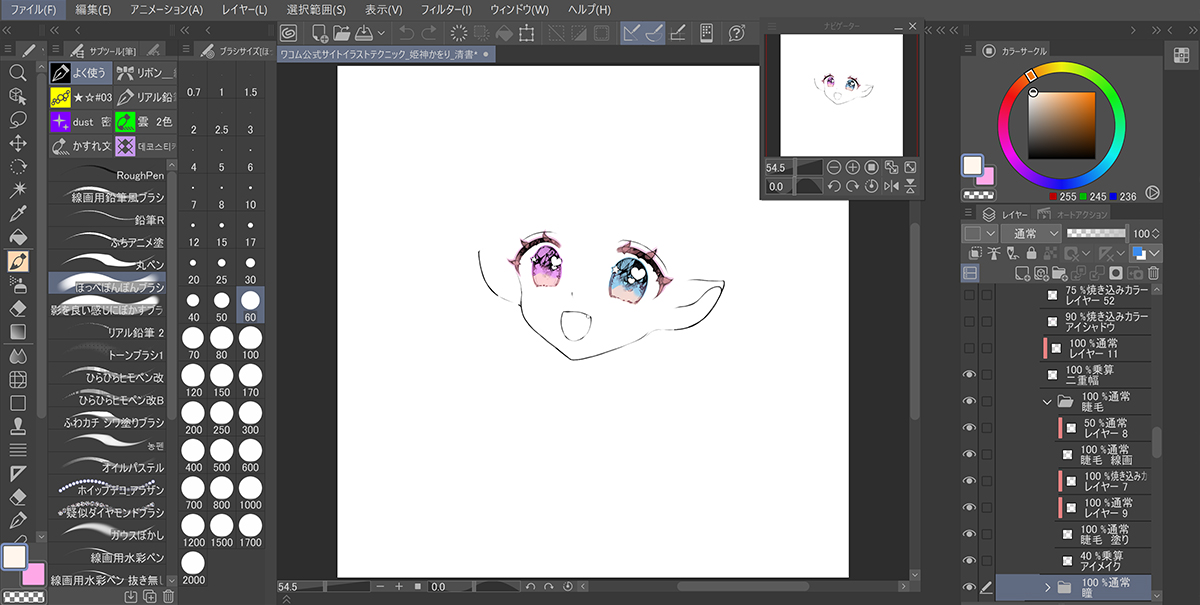1200x605 pixels.
Task: Select the Move layer tool
Action: (17, 143)
